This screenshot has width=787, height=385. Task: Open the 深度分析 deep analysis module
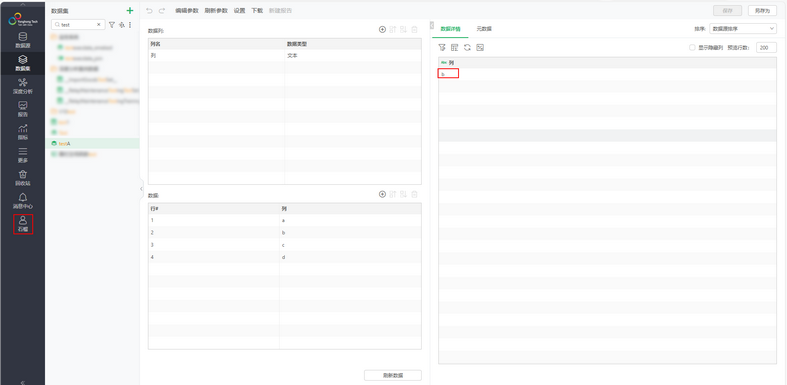tap(23, 86)
